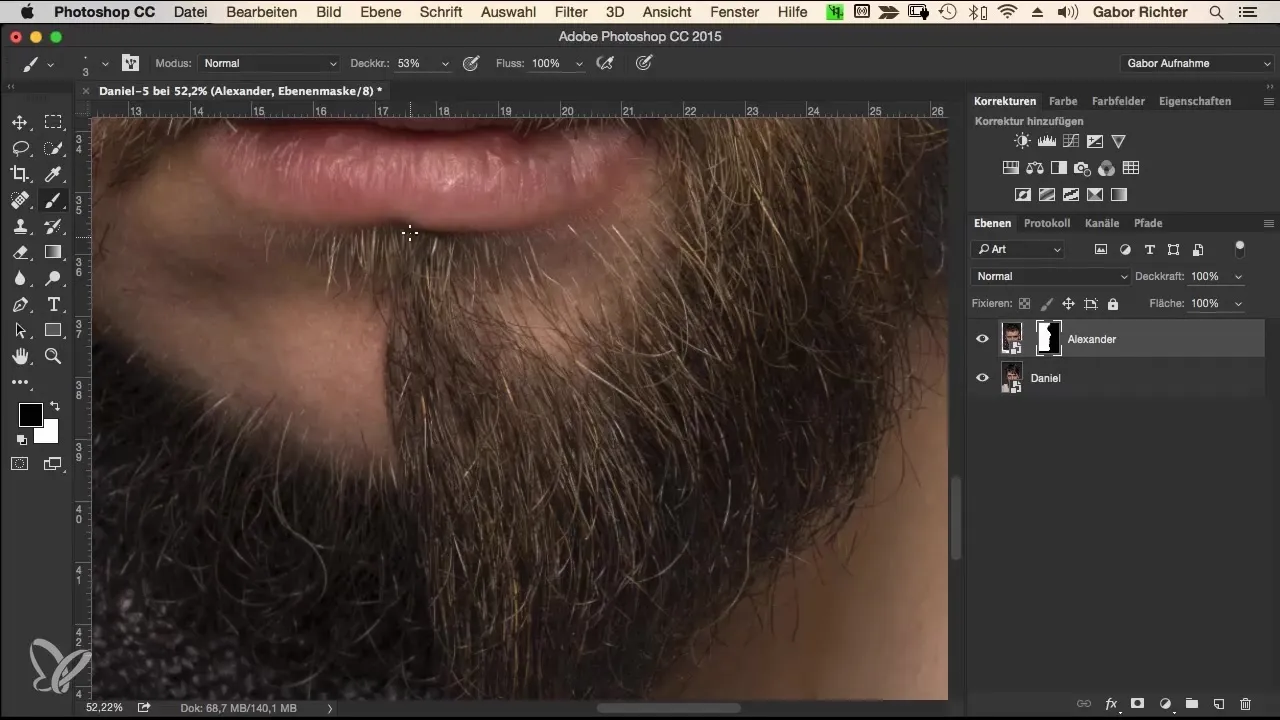Switch to the Kanäle tab
This screenshot has height=720, width=1280.
[1102, 223]
